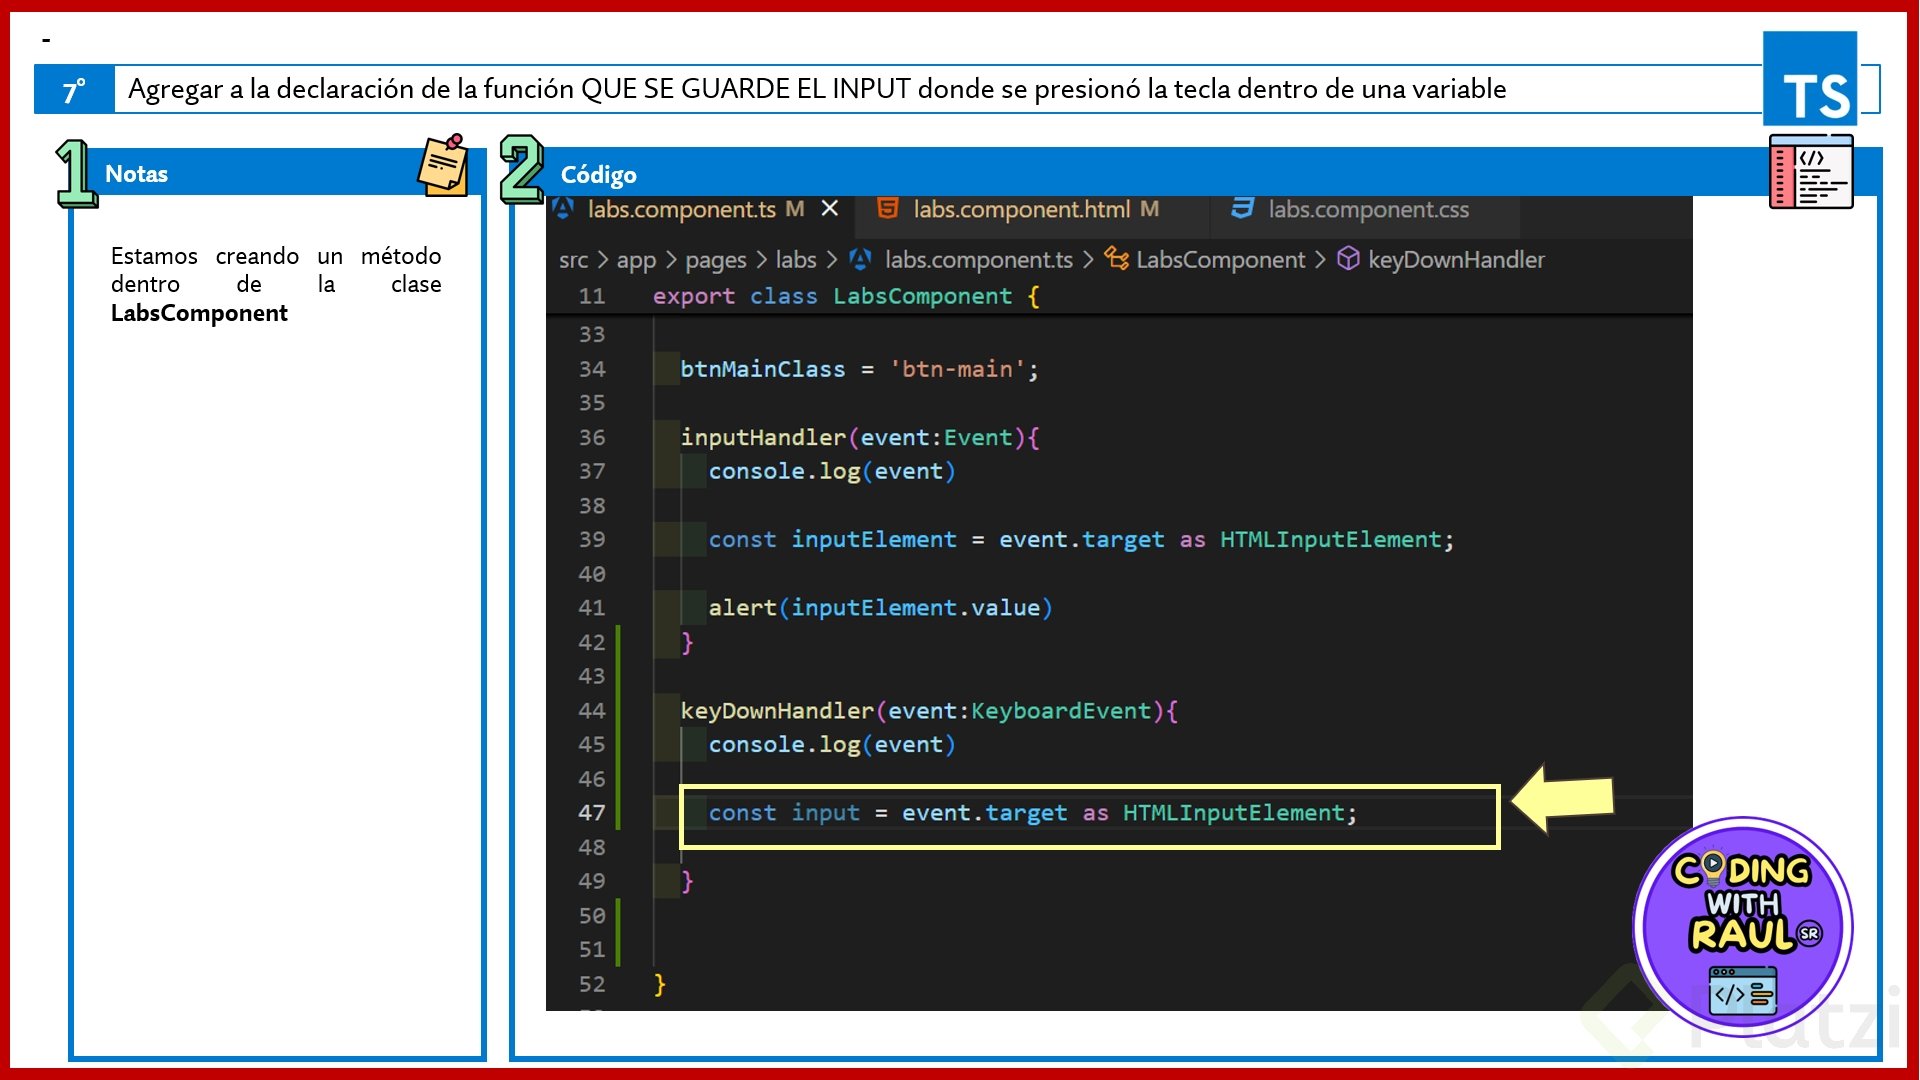1920x1080 pixels.
Task: Open the labs.component.css tab
Action: (x=1368, y=209)
